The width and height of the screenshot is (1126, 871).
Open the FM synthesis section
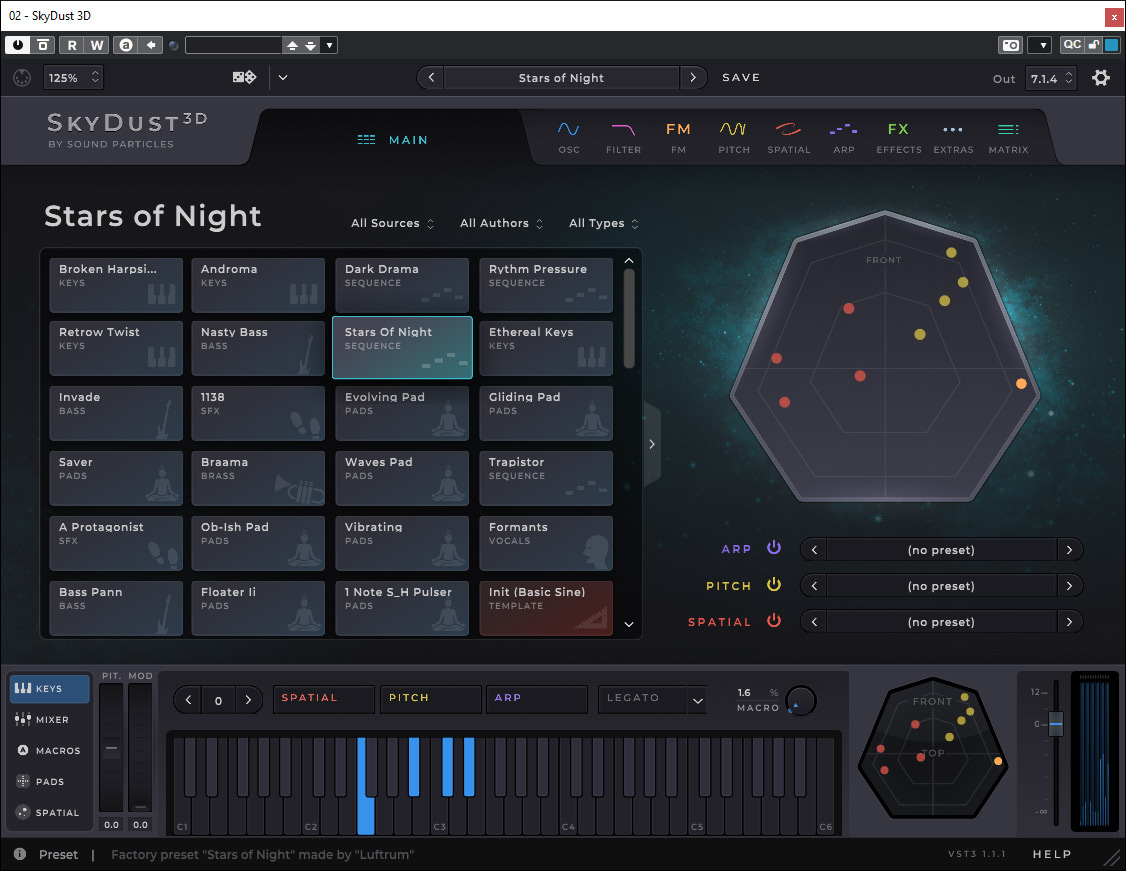click(x=678, y=137)
